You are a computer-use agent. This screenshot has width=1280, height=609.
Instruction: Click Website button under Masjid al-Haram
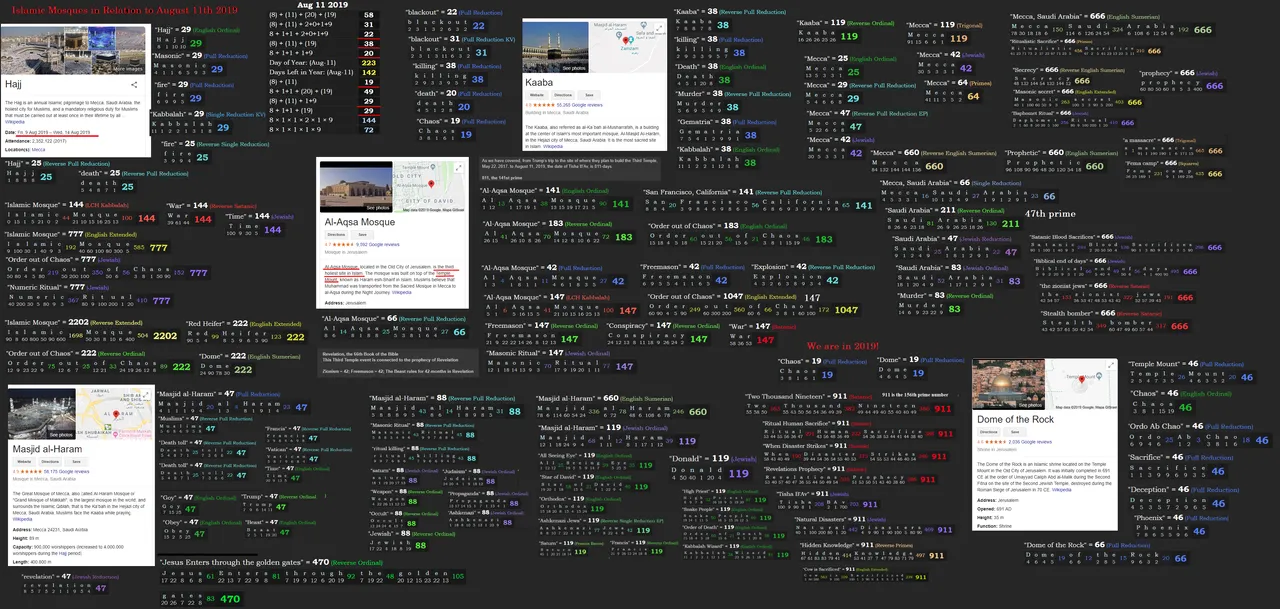24,462
